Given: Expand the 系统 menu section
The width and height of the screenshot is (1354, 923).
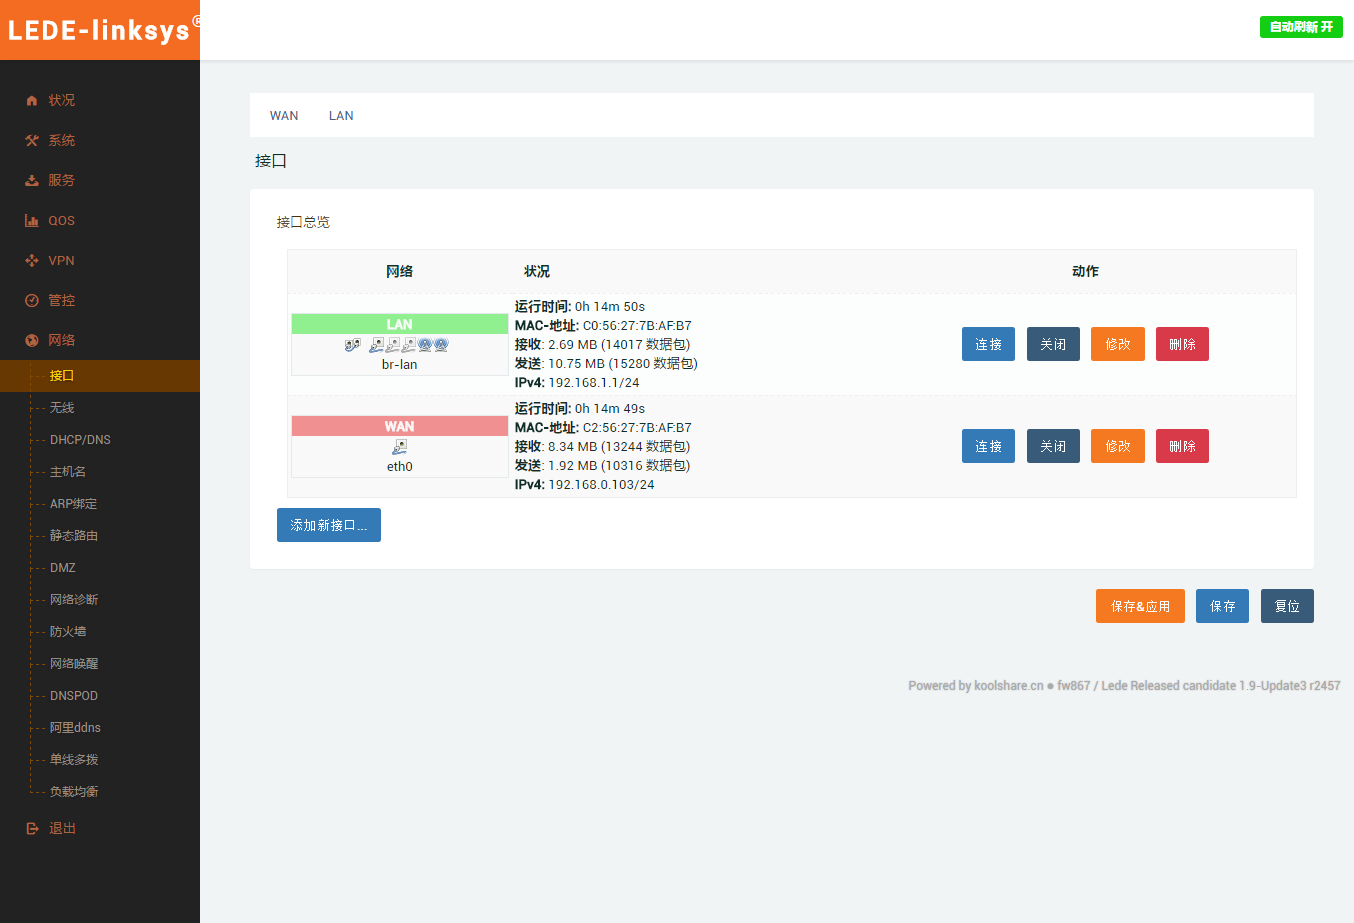Looking at the screenshot, I should (62, 140).
